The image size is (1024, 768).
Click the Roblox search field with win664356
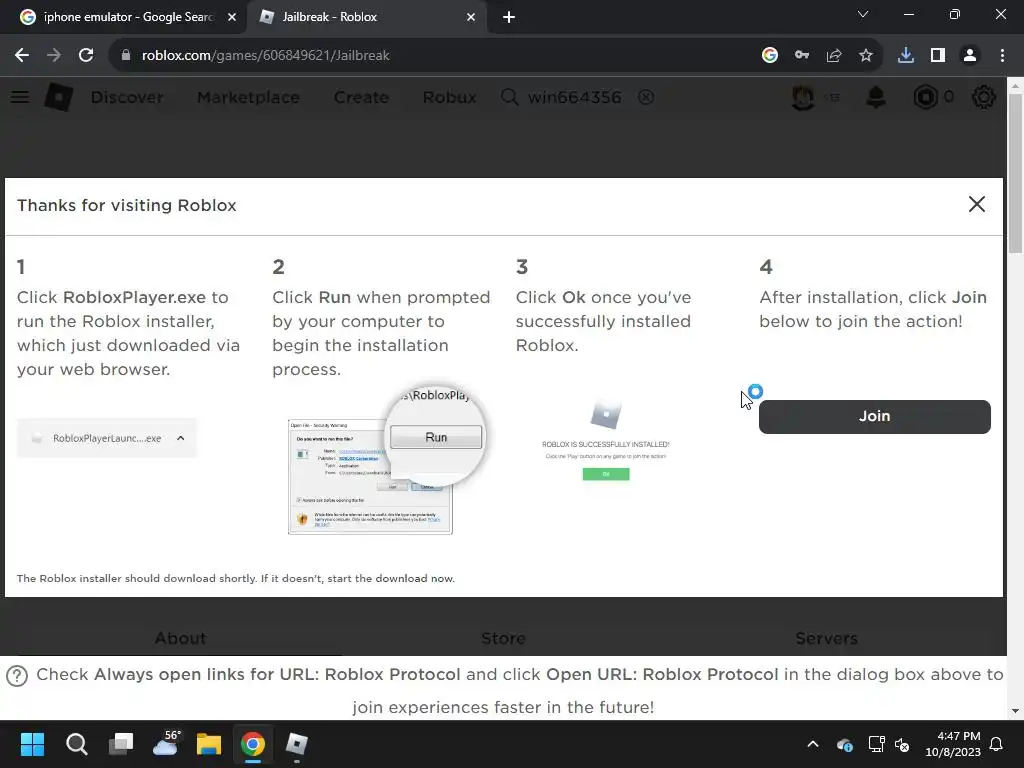pyautogui.click(x=575, y=97)
